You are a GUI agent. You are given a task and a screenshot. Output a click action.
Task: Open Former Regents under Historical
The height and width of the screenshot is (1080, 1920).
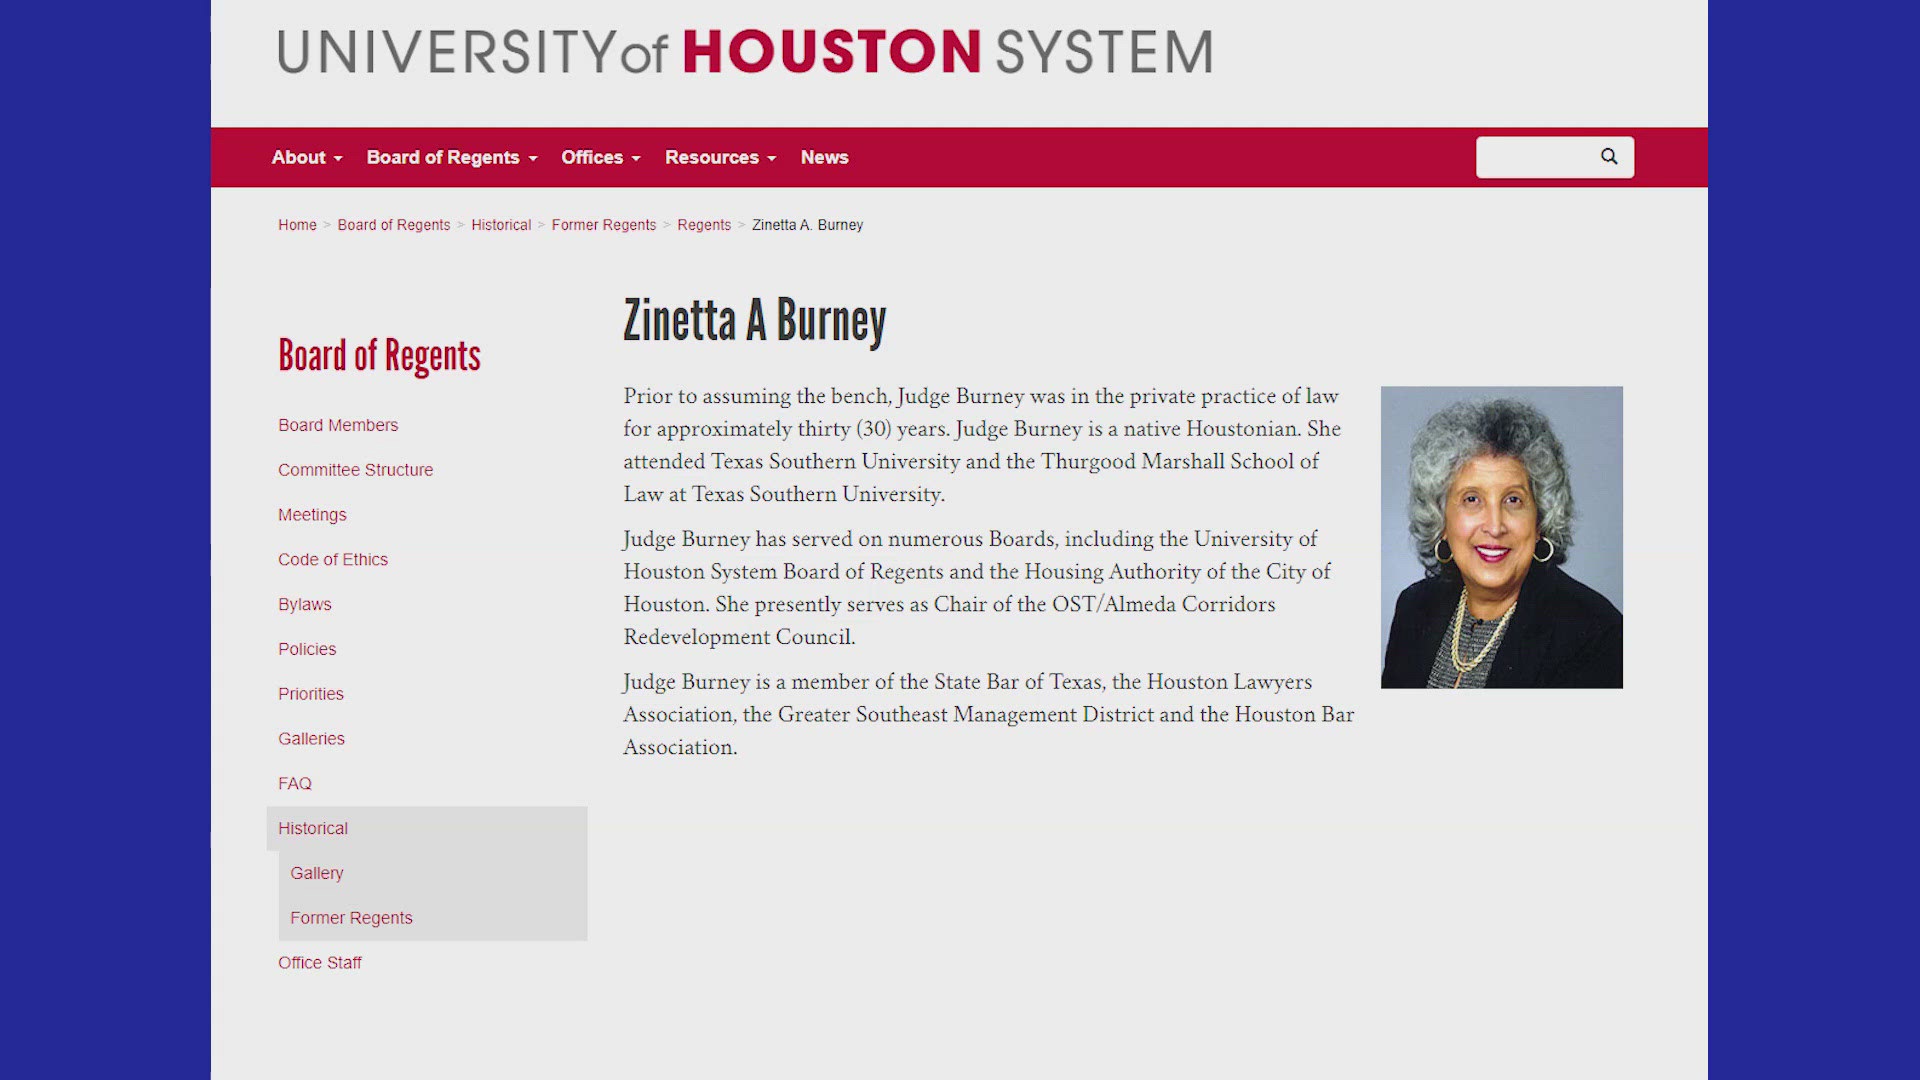click(x=351, y=918)
